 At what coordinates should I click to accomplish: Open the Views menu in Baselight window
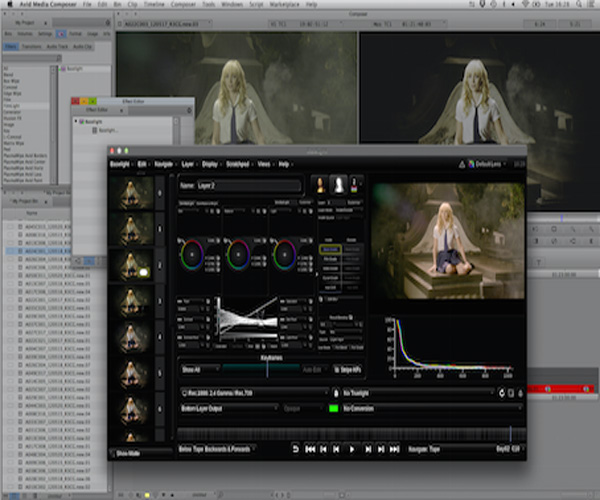pyautogui.click(x=264, y=164)
